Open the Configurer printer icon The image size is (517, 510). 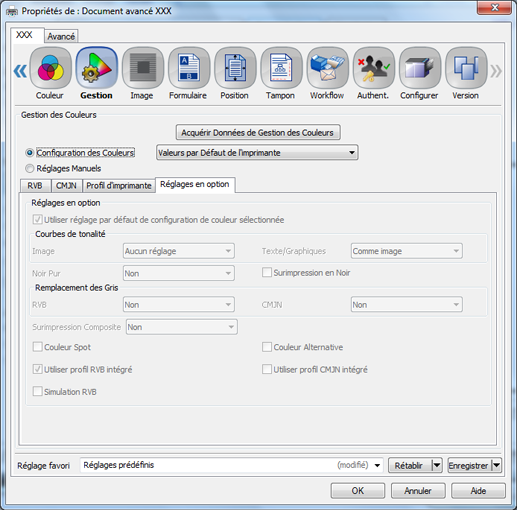[420, 68]
